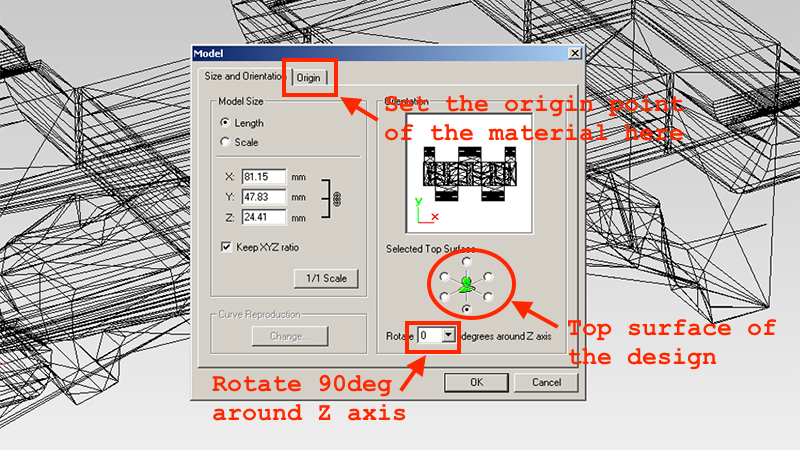
Task: Select the lower-right surface radio button
Action: click(488, 296)
